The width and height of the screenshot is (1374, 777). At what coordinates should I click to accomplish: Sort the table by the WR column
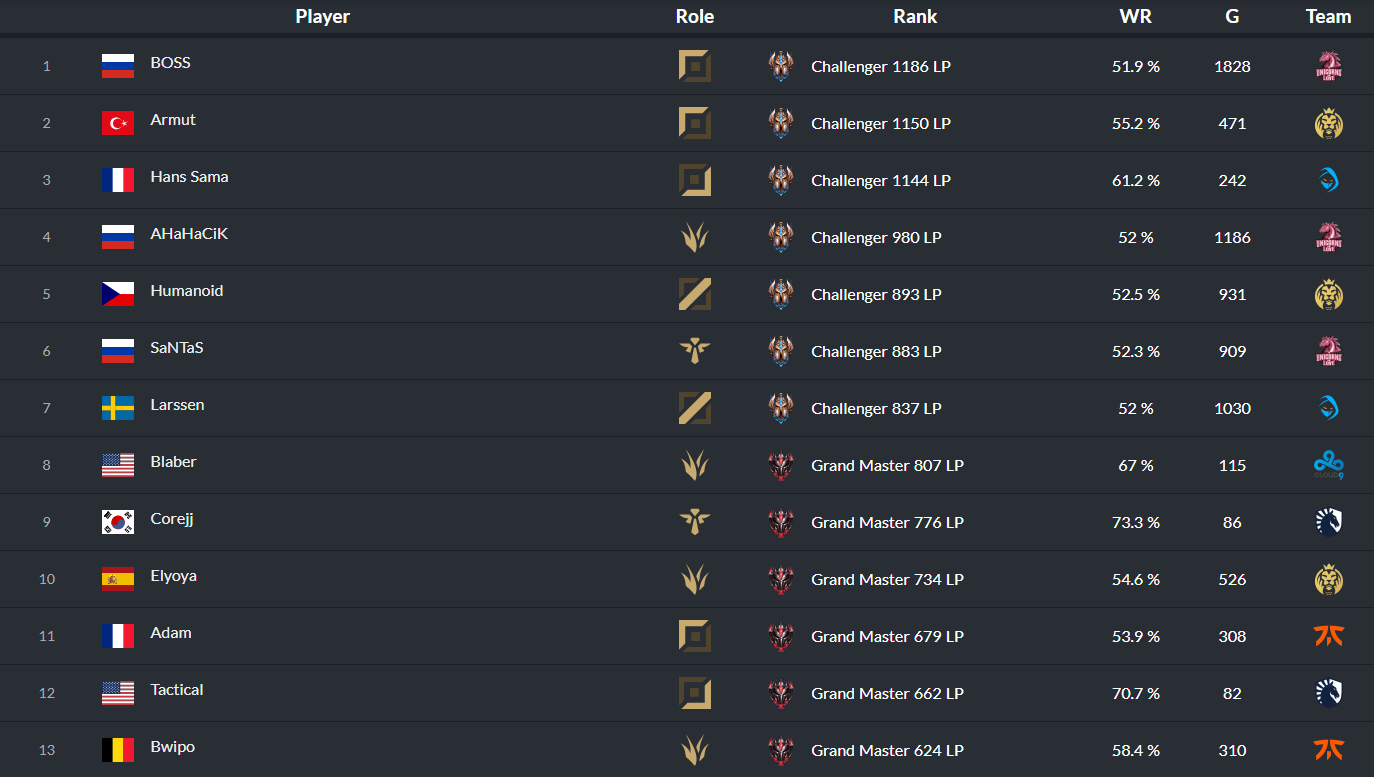click(1133, 16)
